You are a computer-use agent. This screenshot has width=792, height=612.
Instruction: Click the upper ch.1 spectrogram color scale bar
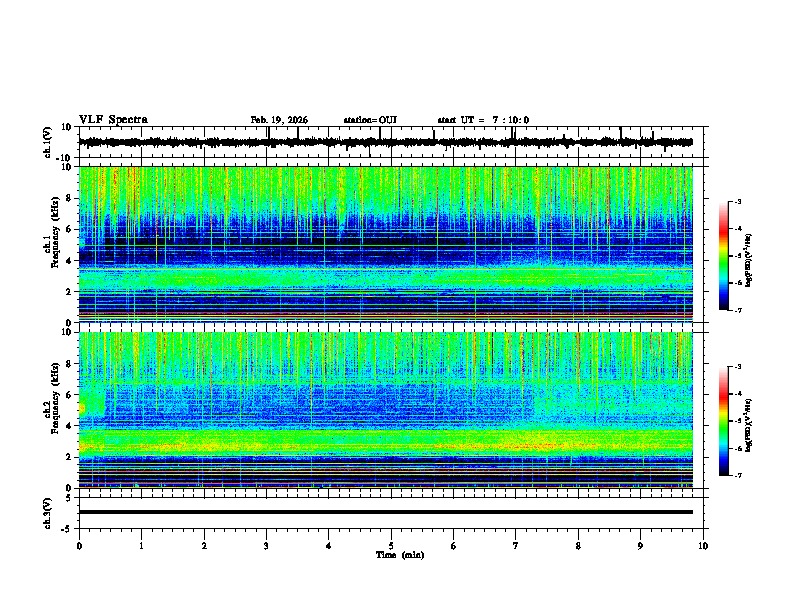(724, 256)
